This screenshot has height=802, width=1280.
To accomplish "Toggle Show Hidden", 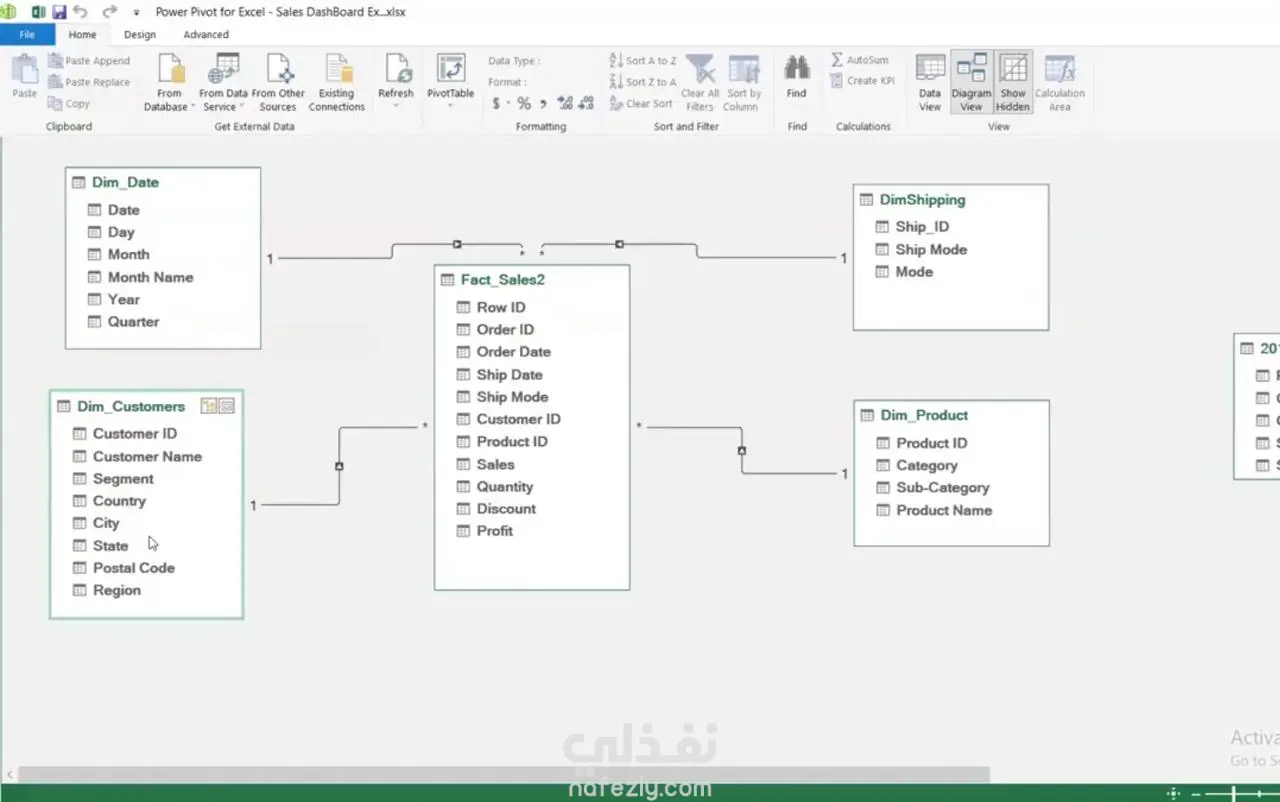I will pyautogui.click(x=1013, y=83).
